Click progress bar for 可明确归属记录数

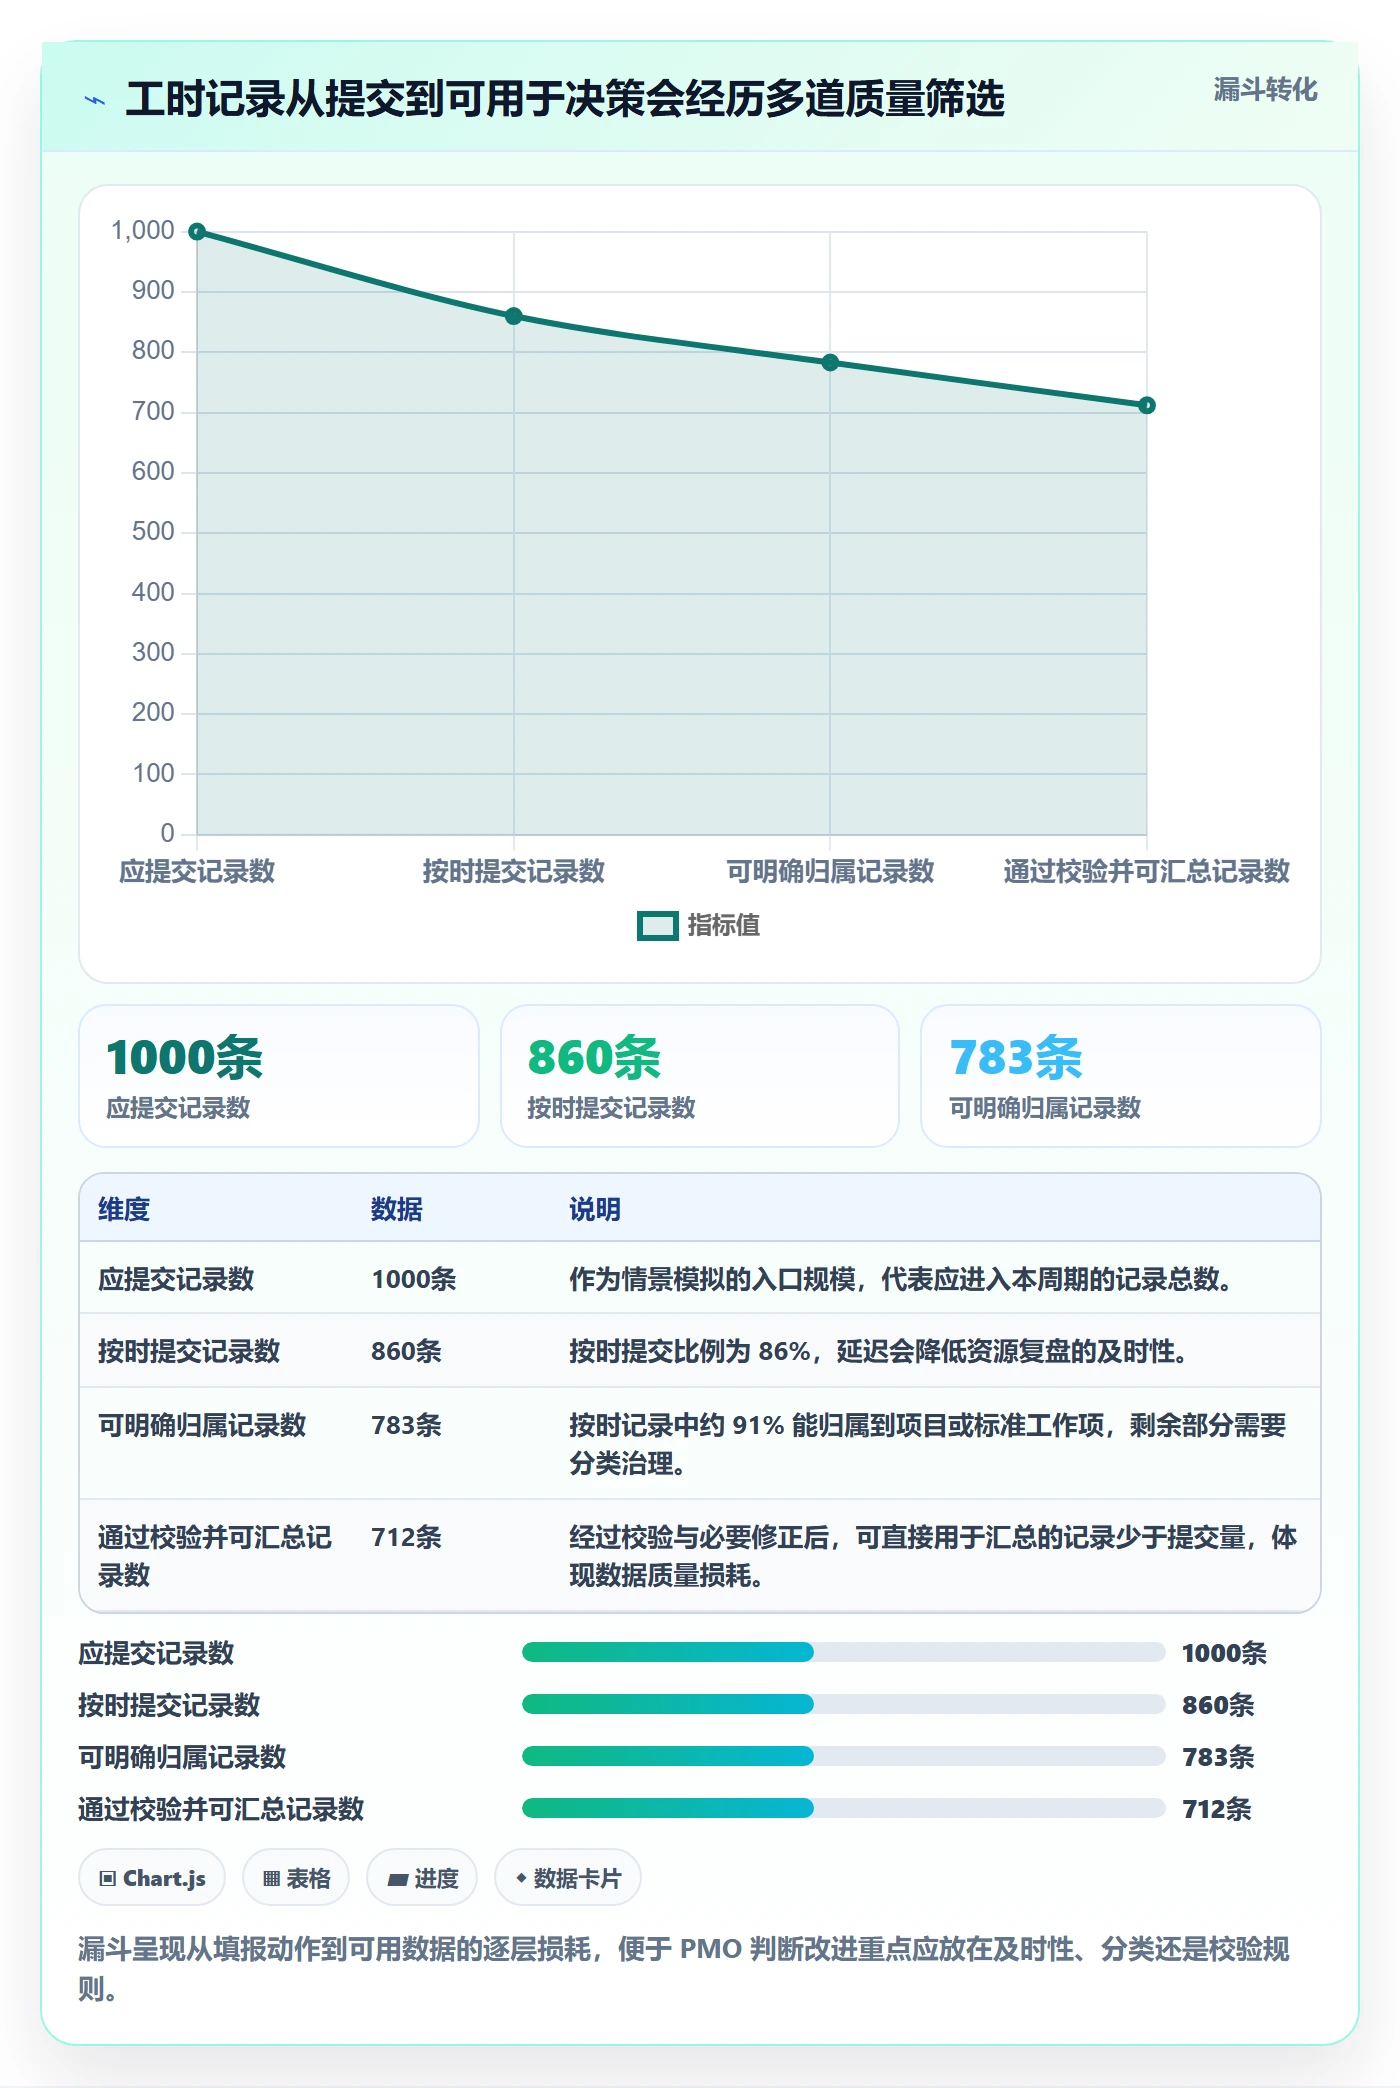(843, 1756)
